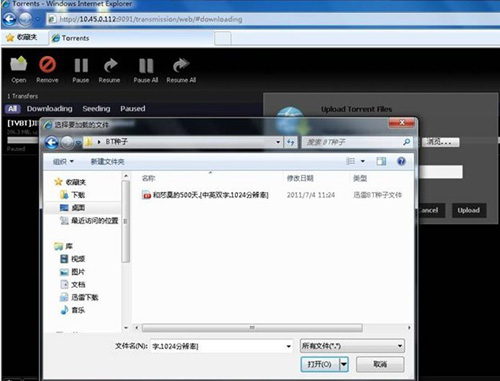Expand the 打开 button split arrow
Screen dimensions: 500x381
[x=344, y=364]
